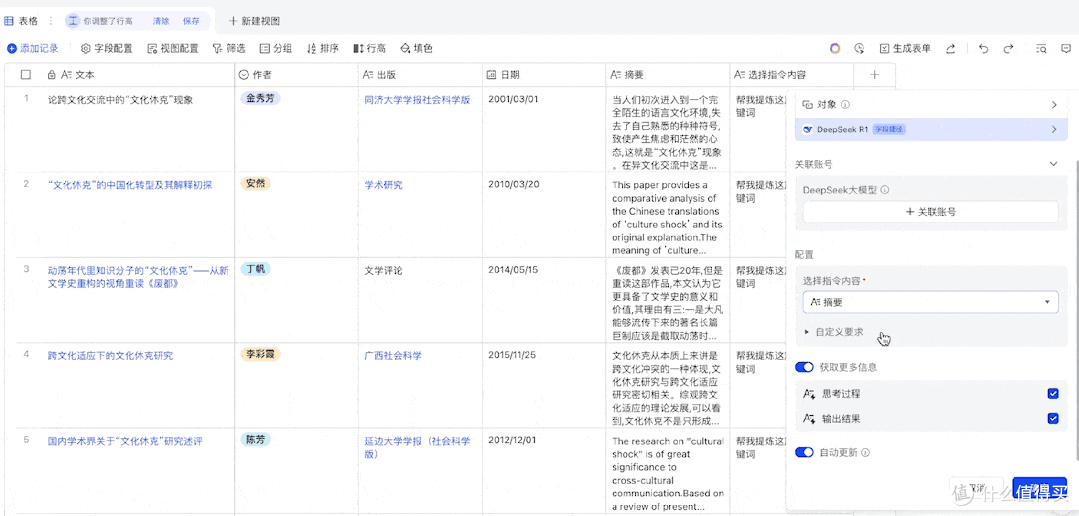Viewport: 1079px width, 516px height.
Task: Click the 表格 grid view icon
Action: 10,21
